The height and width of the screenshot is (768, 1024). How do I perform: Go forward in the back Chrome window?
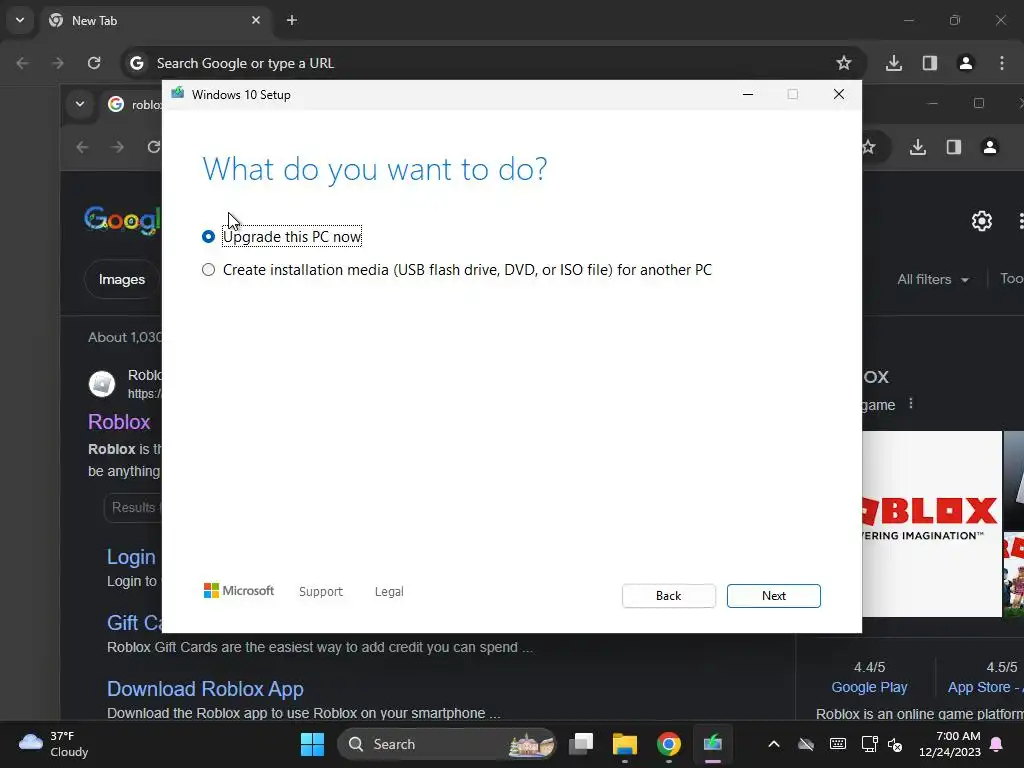coord(118,147)
